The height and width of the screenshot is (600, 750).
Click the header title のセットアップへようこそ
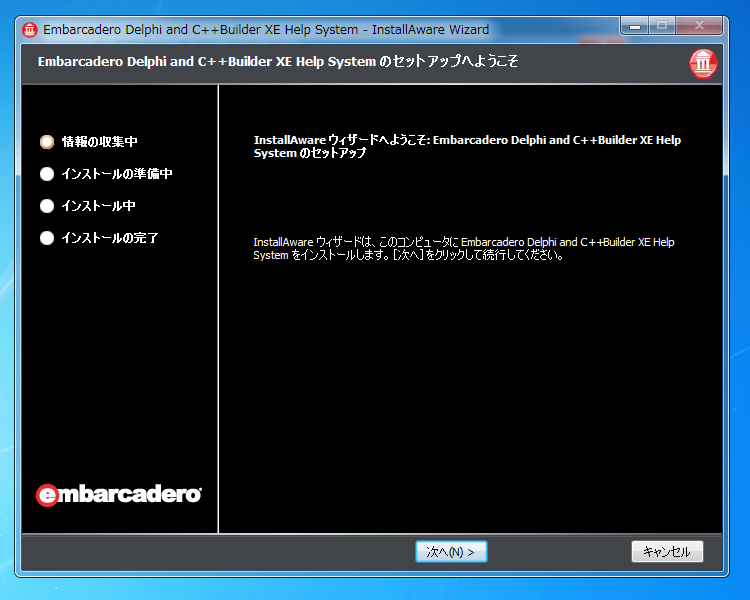[x=277, y=62]
